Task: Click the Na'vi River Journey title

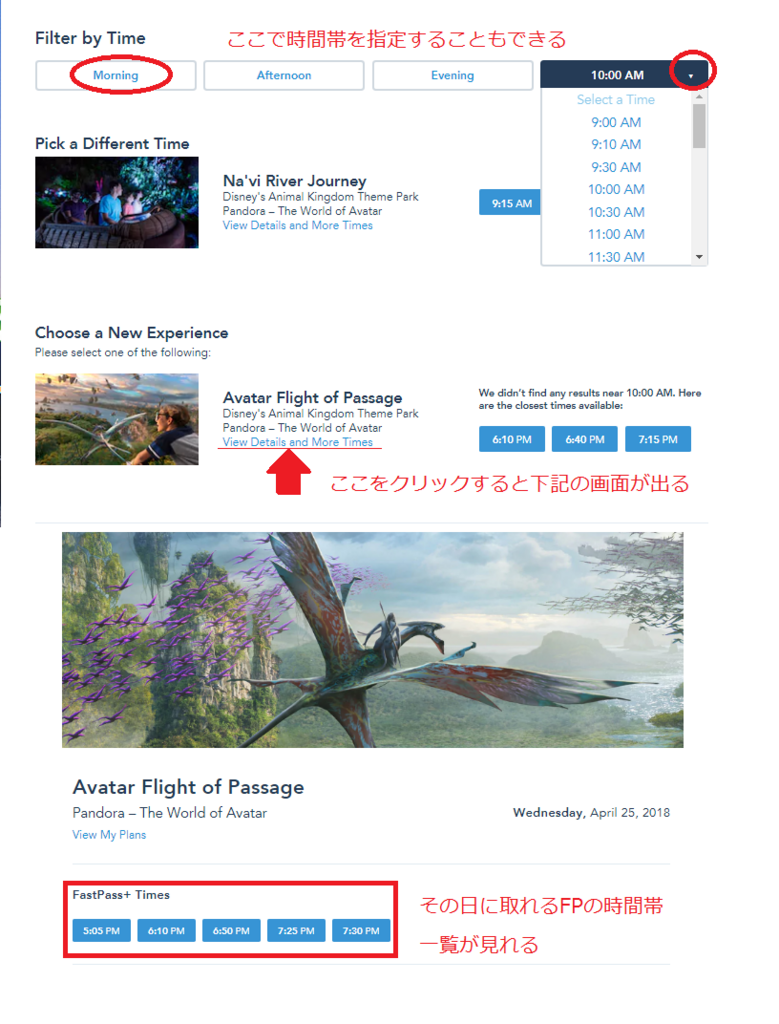Action: (294, 181)
